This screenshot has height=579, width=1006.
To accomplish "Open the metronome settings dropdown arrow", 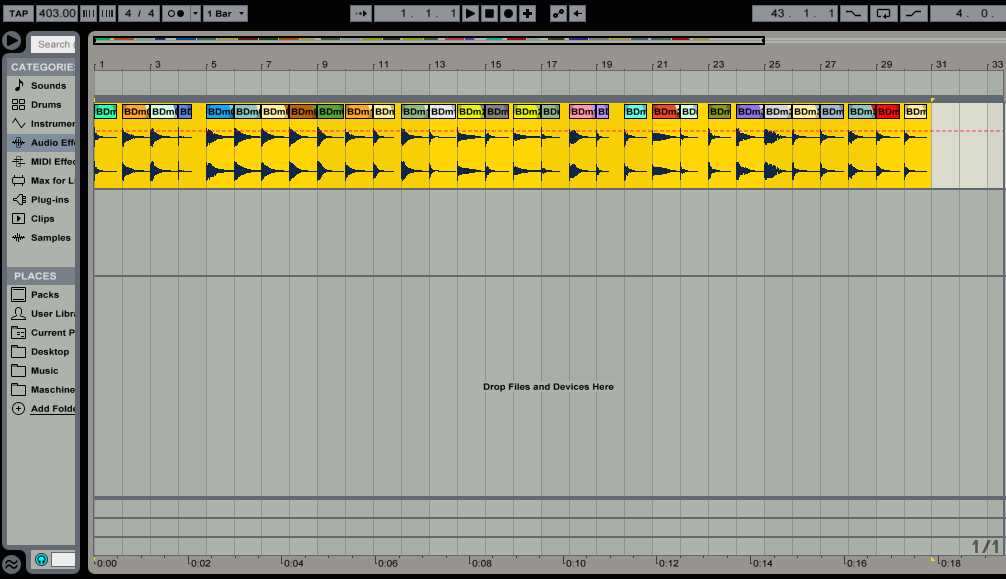I will click(195, 13).
